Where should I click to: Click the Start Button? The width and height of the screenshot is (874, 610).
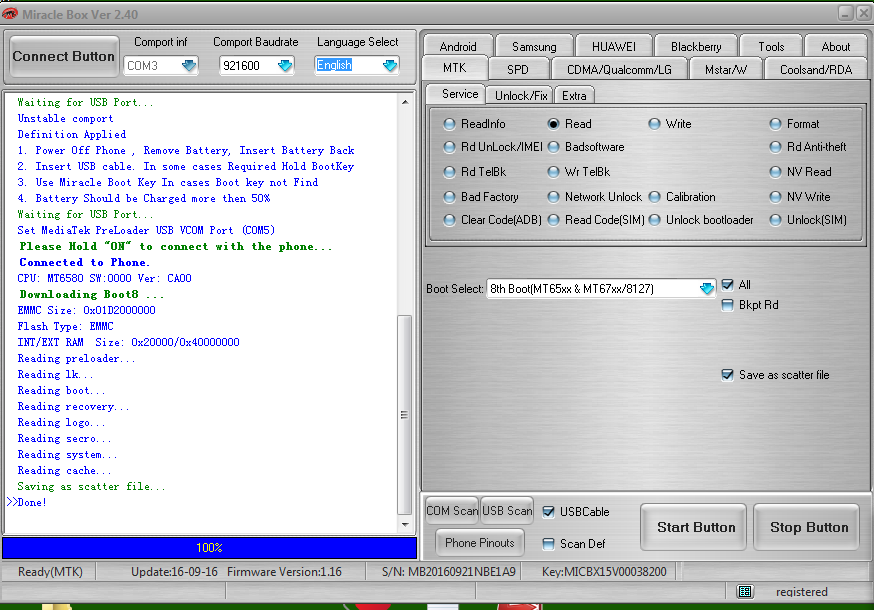694,527
